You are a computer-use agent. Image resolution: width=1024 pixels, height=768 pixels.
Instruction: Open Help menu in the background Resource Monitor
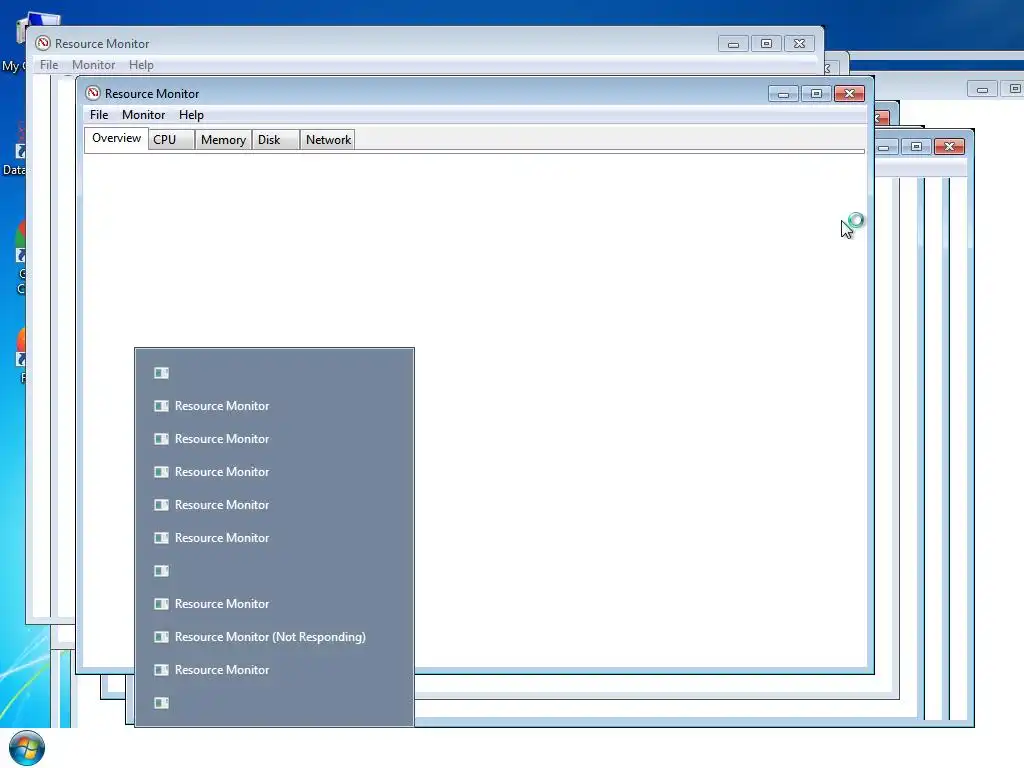[141, 65]
